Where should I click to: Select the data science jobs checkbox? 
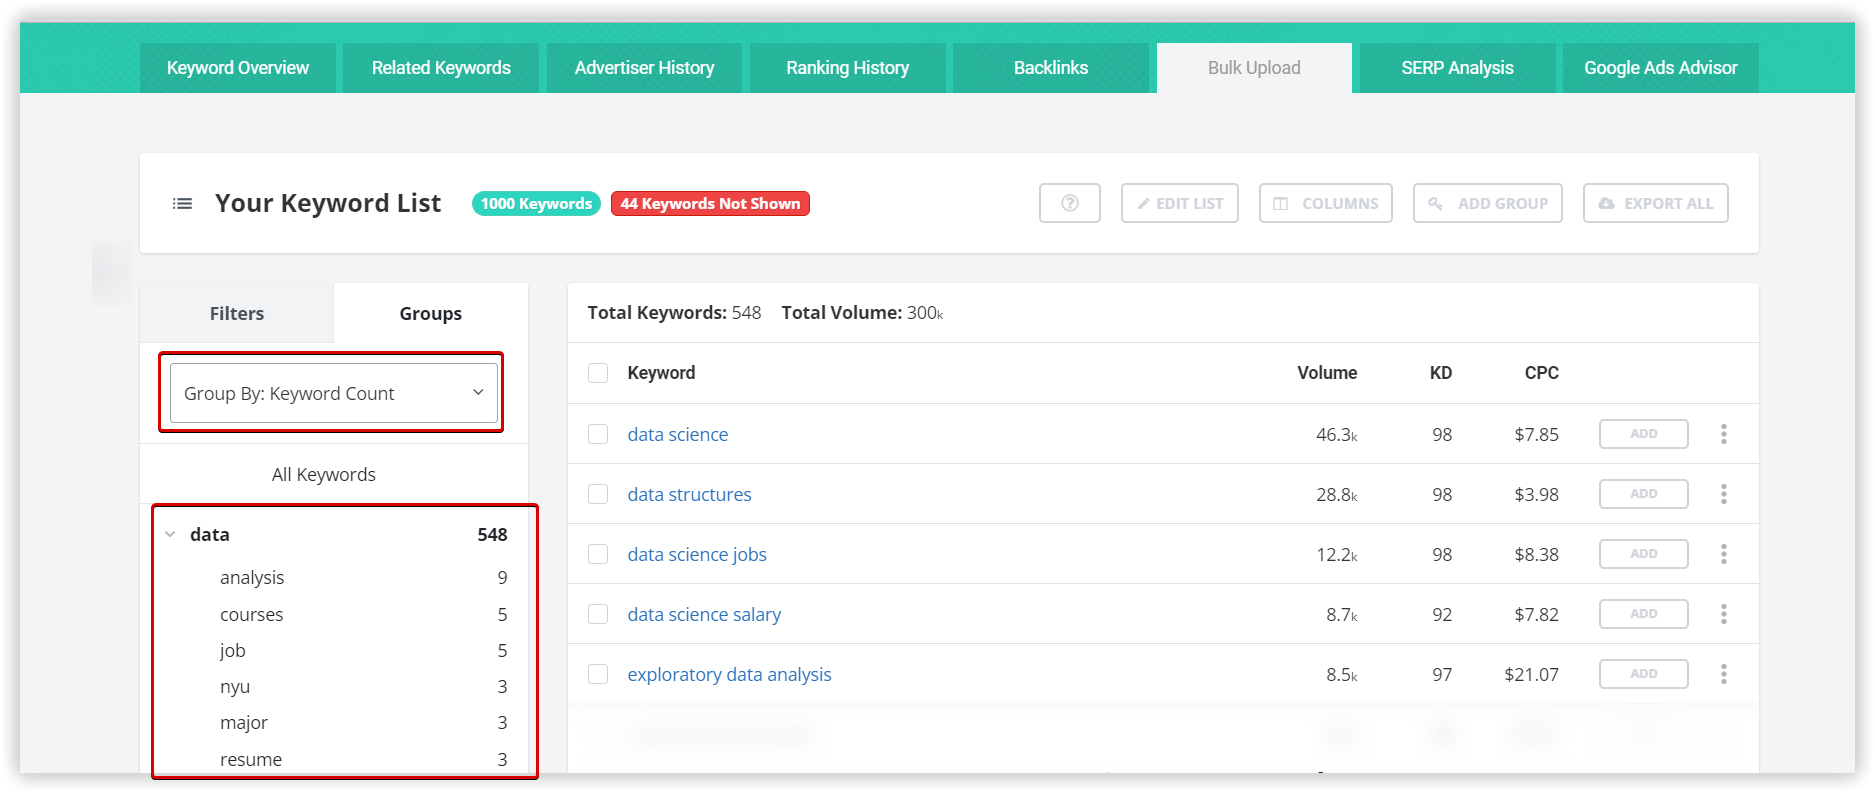pos(598,554)
